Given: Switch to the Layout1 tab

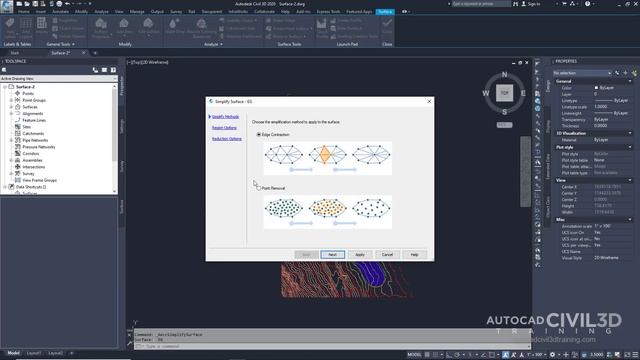Looking at the screenshot, I should click(x=33, y=353).
